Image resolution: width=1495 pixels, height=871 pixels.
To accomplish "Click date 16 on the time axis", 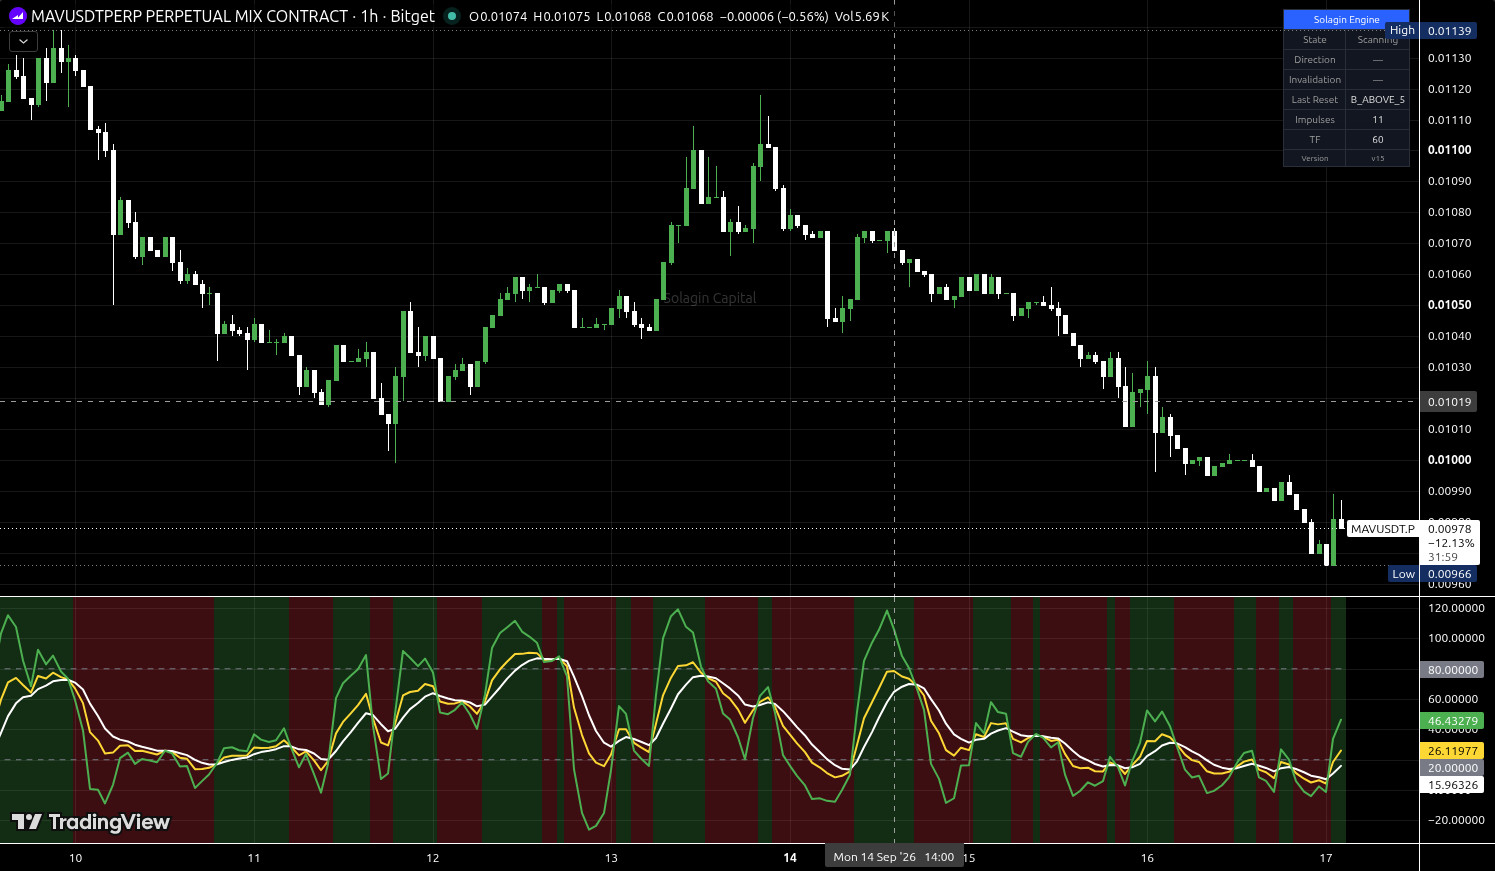I will [x=1147, y=858].
